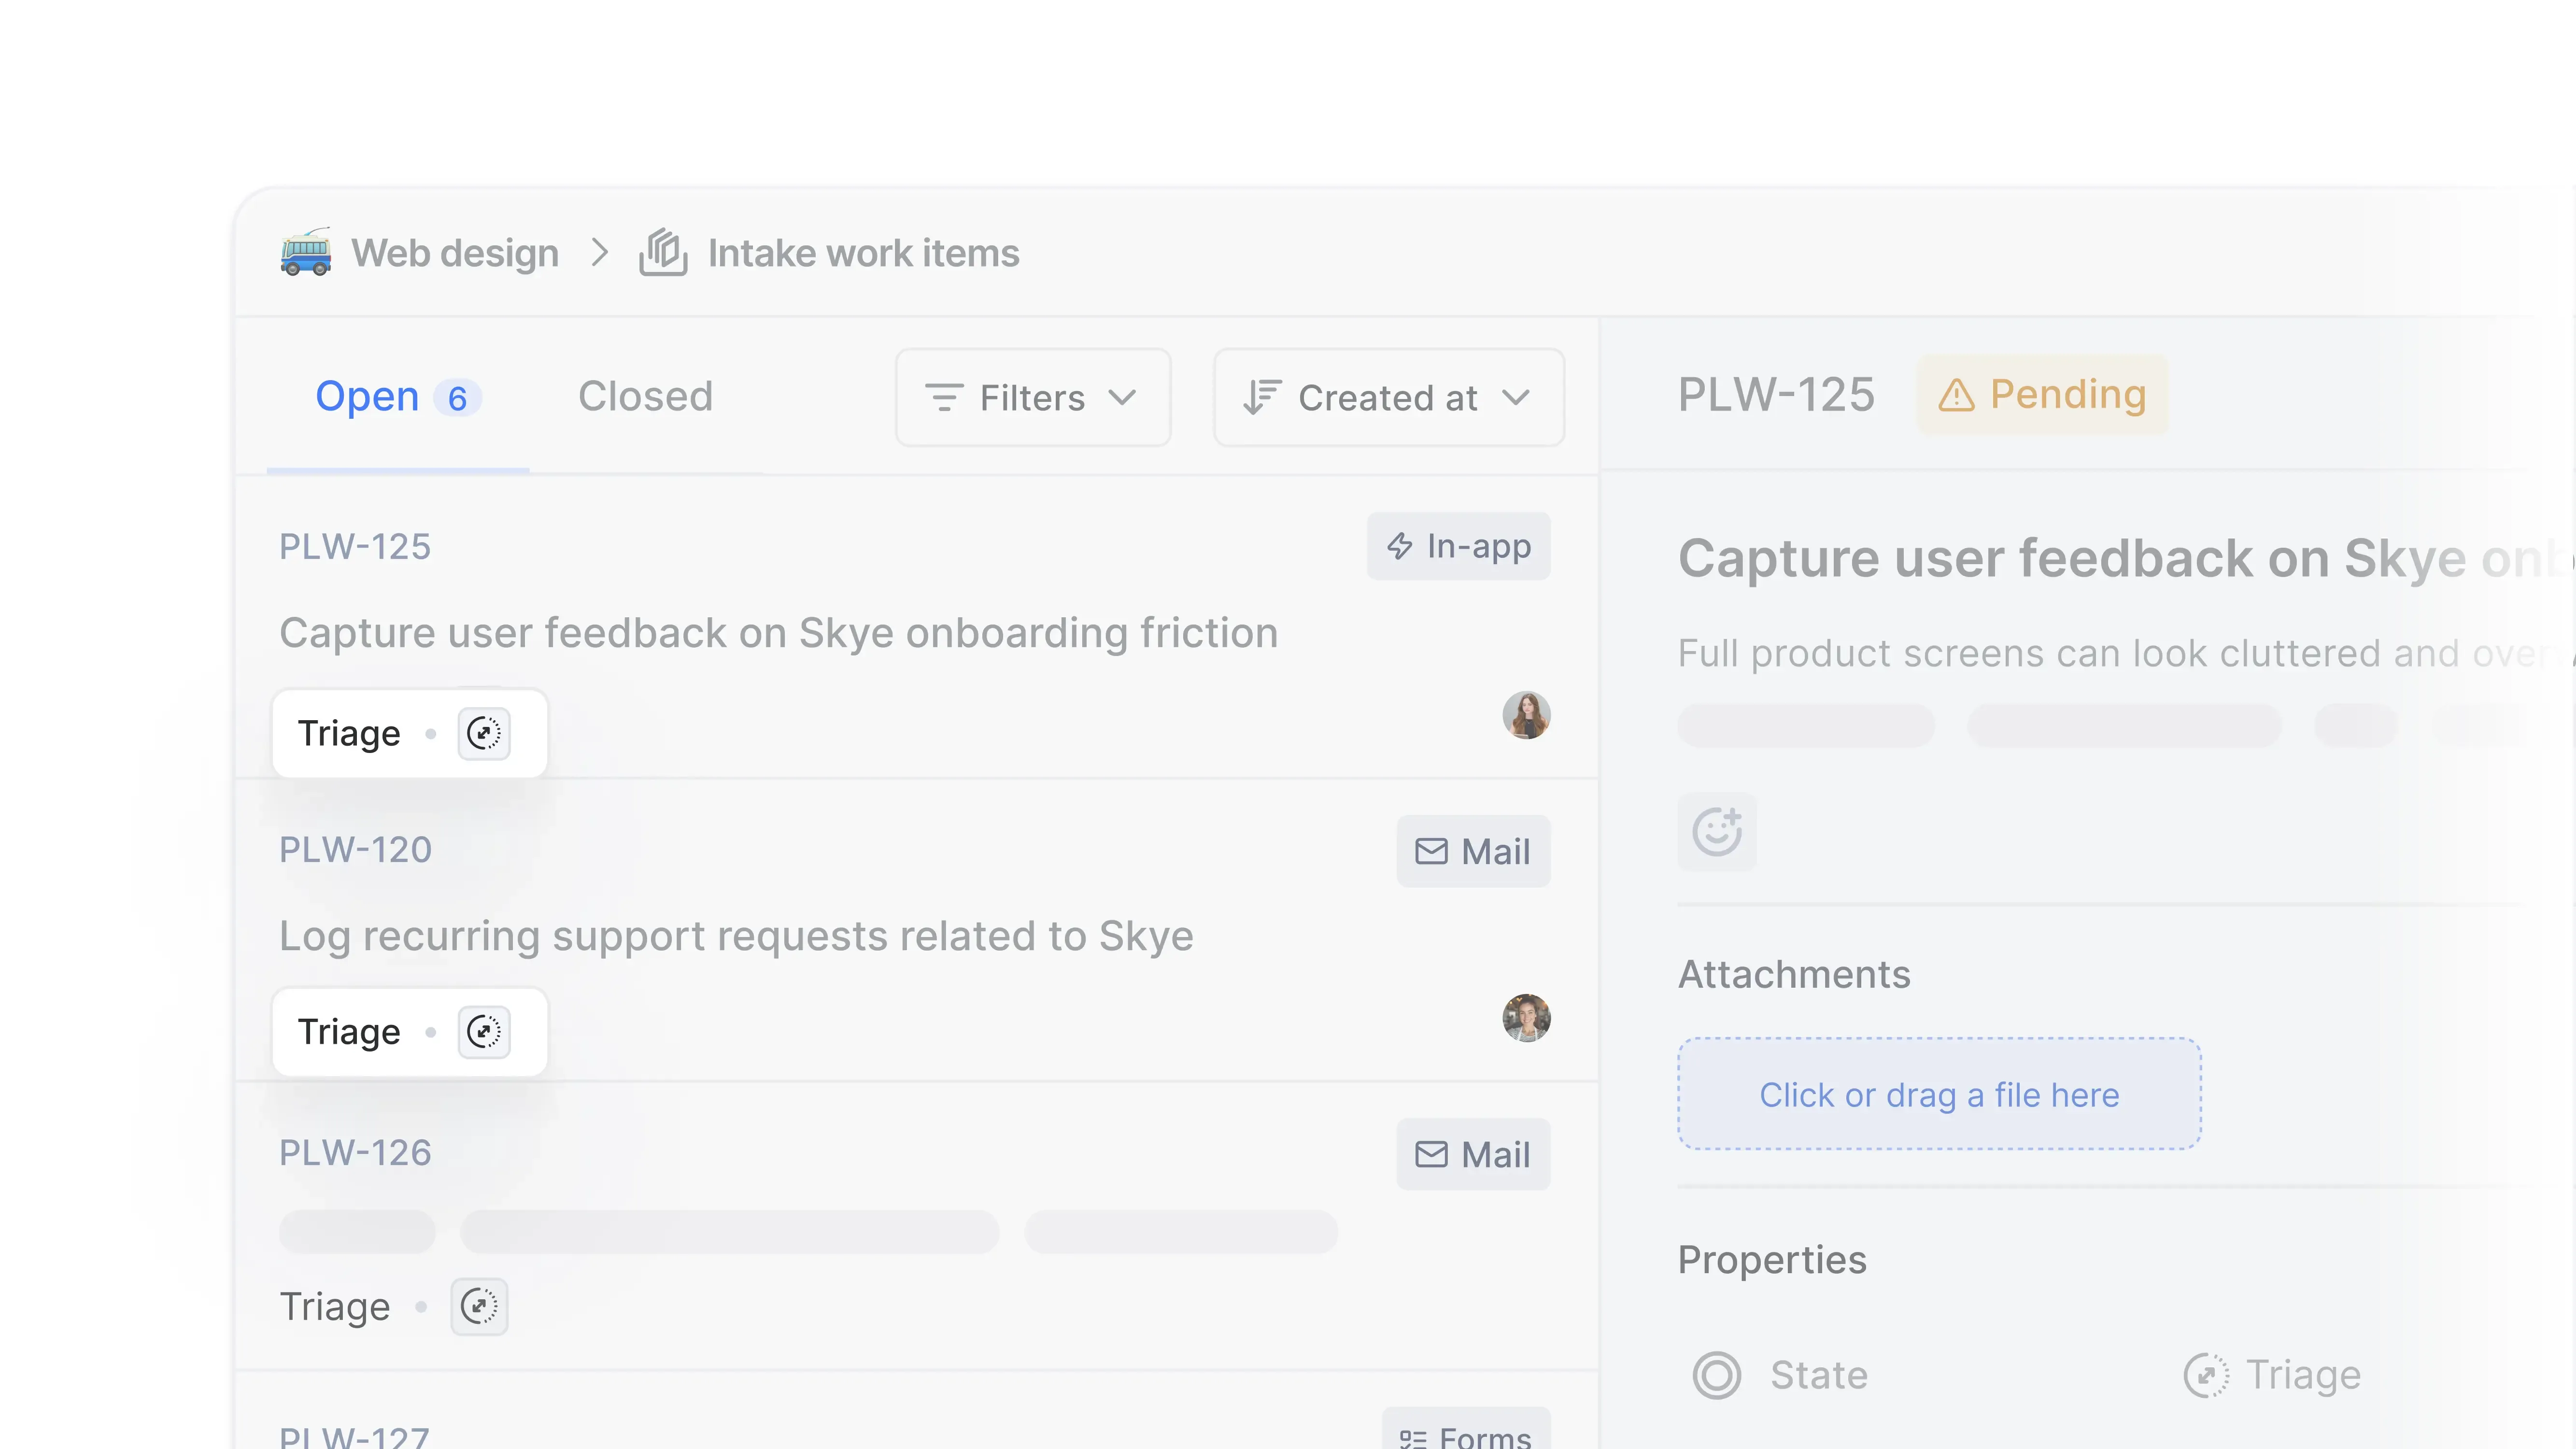Screen dimensions: 2576x1449
Task: Click the Pending warning status badge
Action: click(x=2042, y=395)
